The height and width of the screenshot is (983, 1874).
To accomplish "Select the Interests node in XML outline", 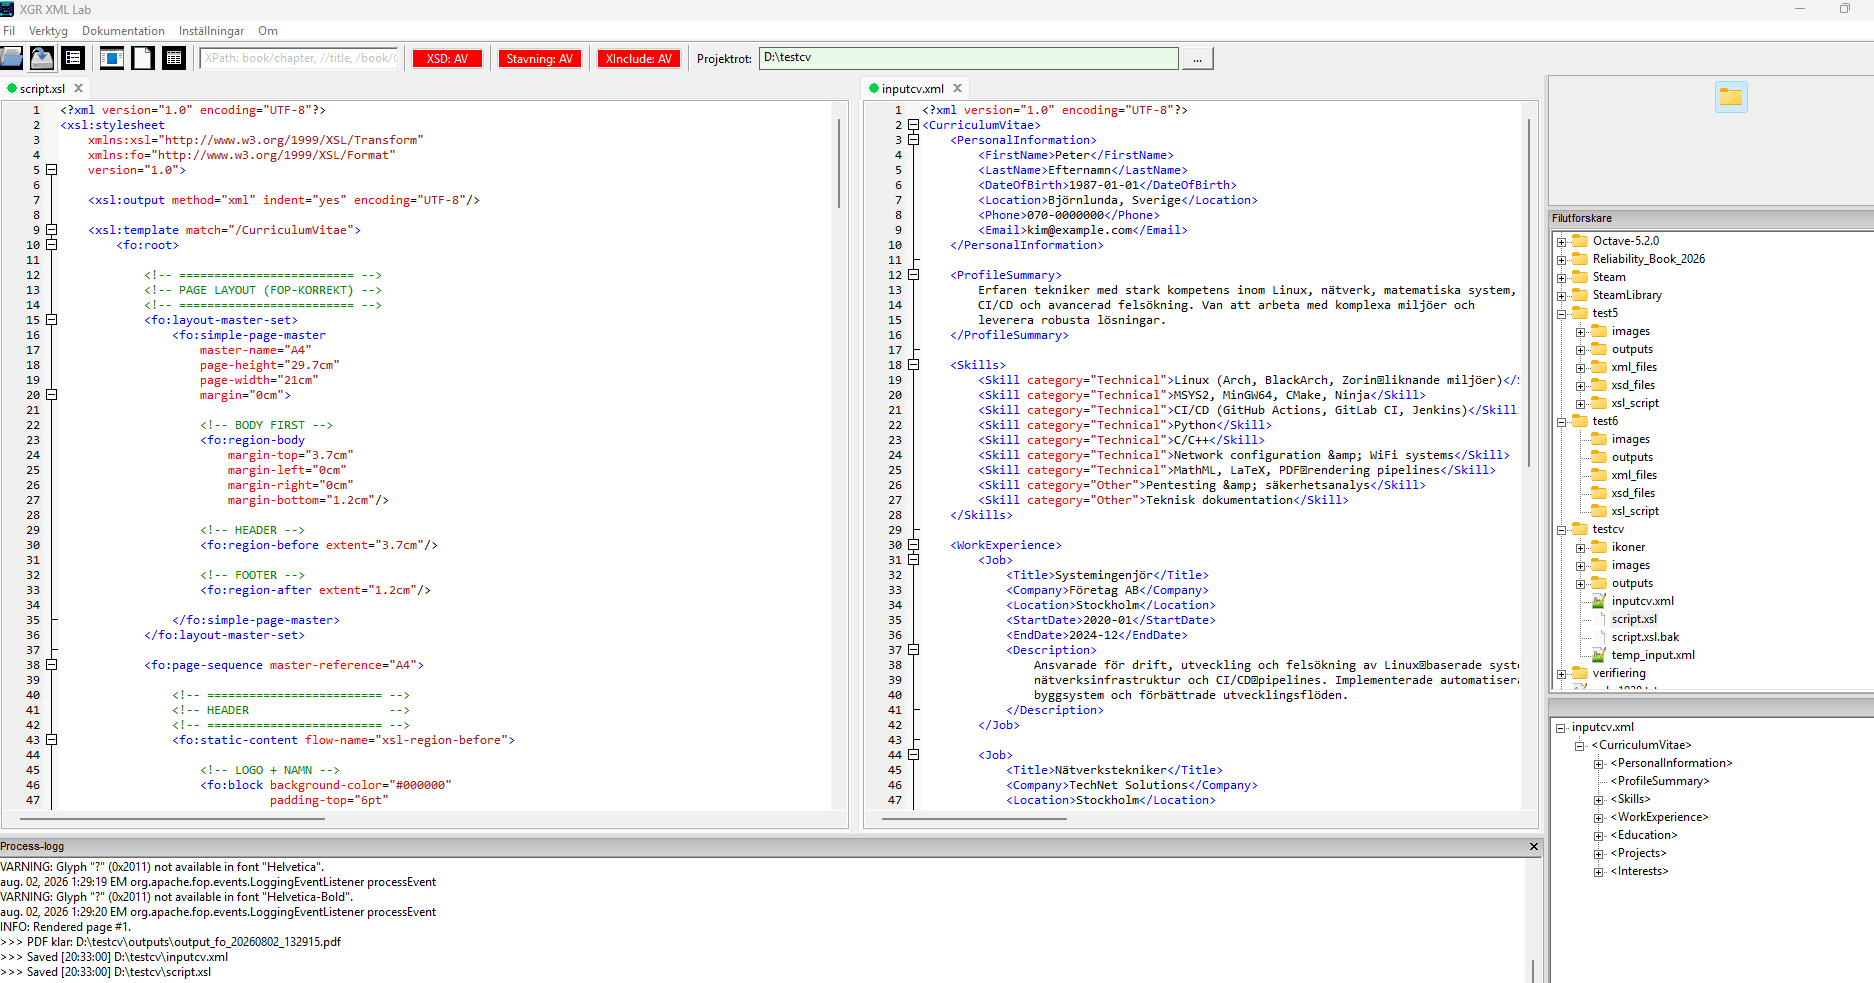I will point(1639,871).
